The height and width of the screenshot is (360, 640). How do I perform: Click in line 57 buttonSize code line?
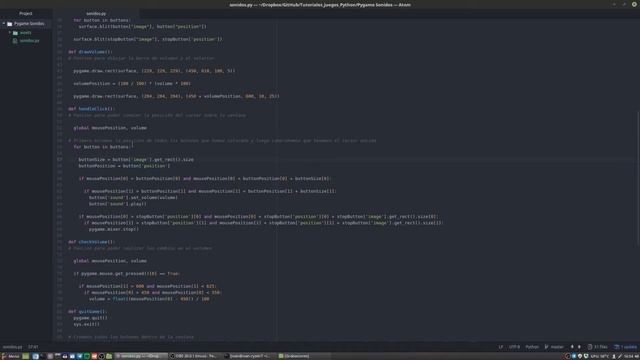point(136,160)
